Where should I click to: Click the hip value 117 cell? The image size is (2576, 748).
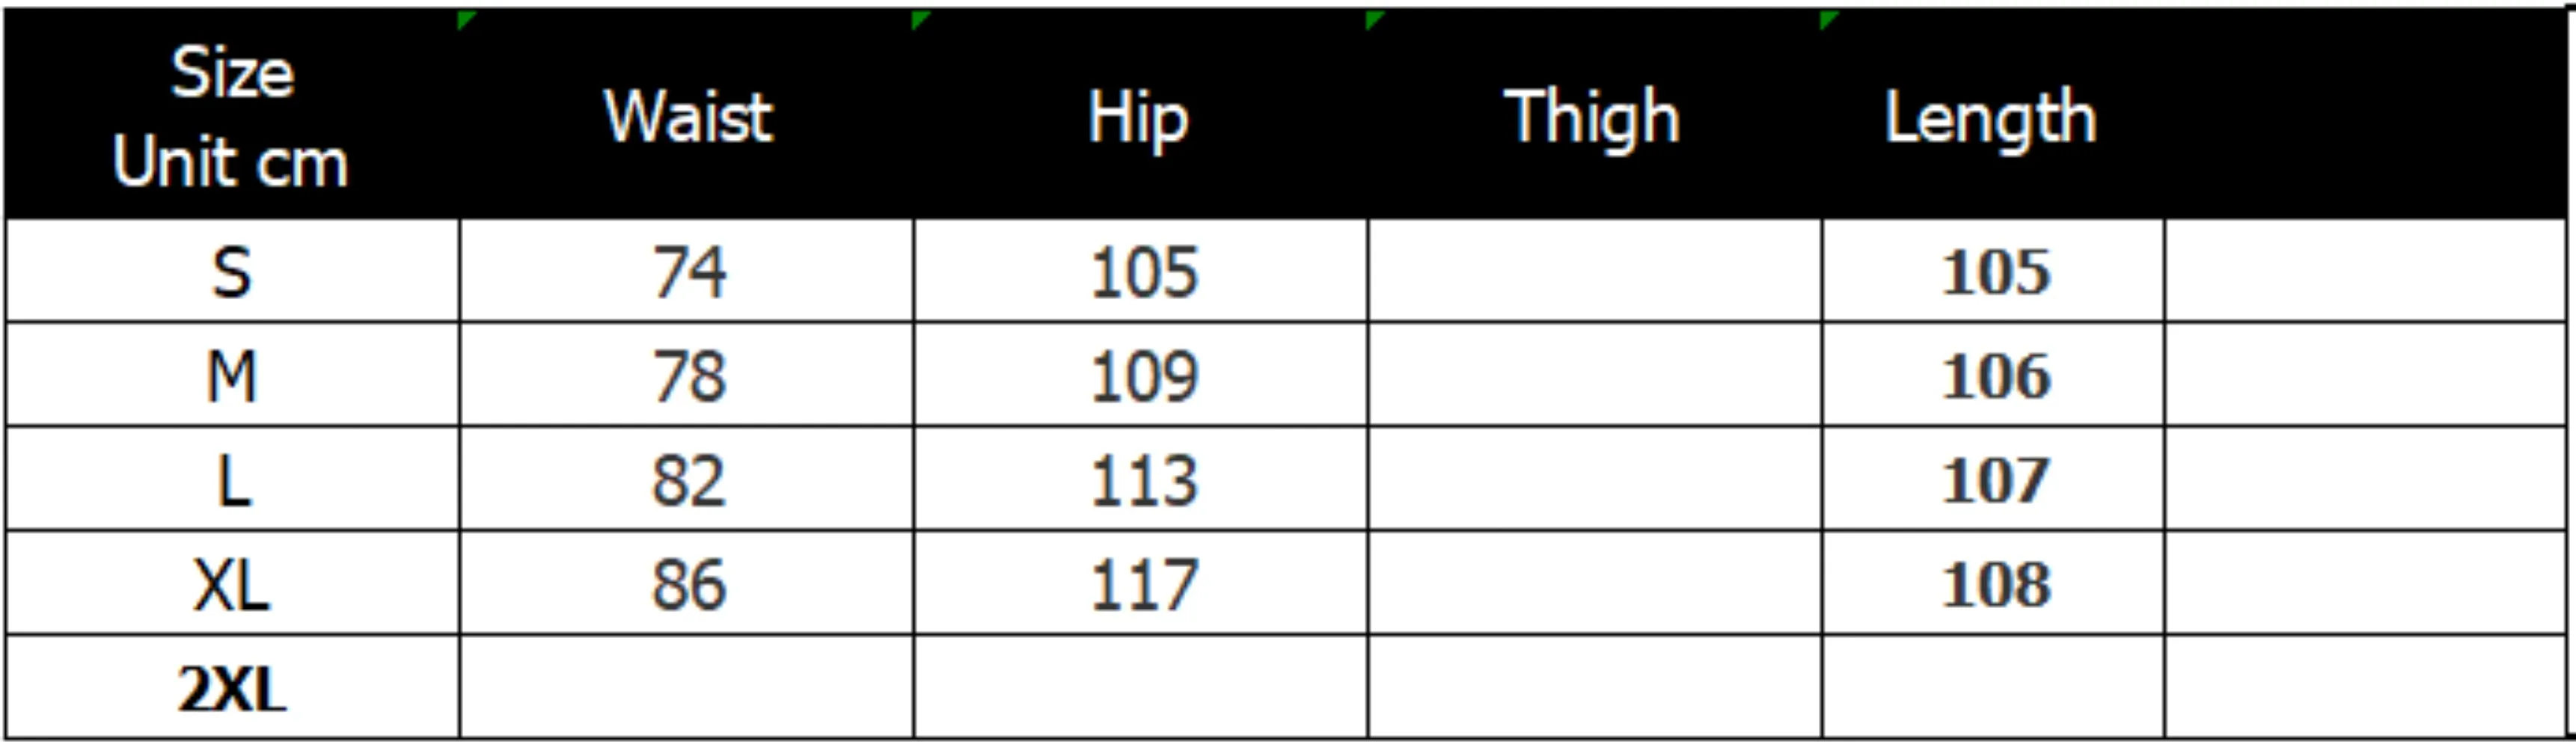(1143, 584)
